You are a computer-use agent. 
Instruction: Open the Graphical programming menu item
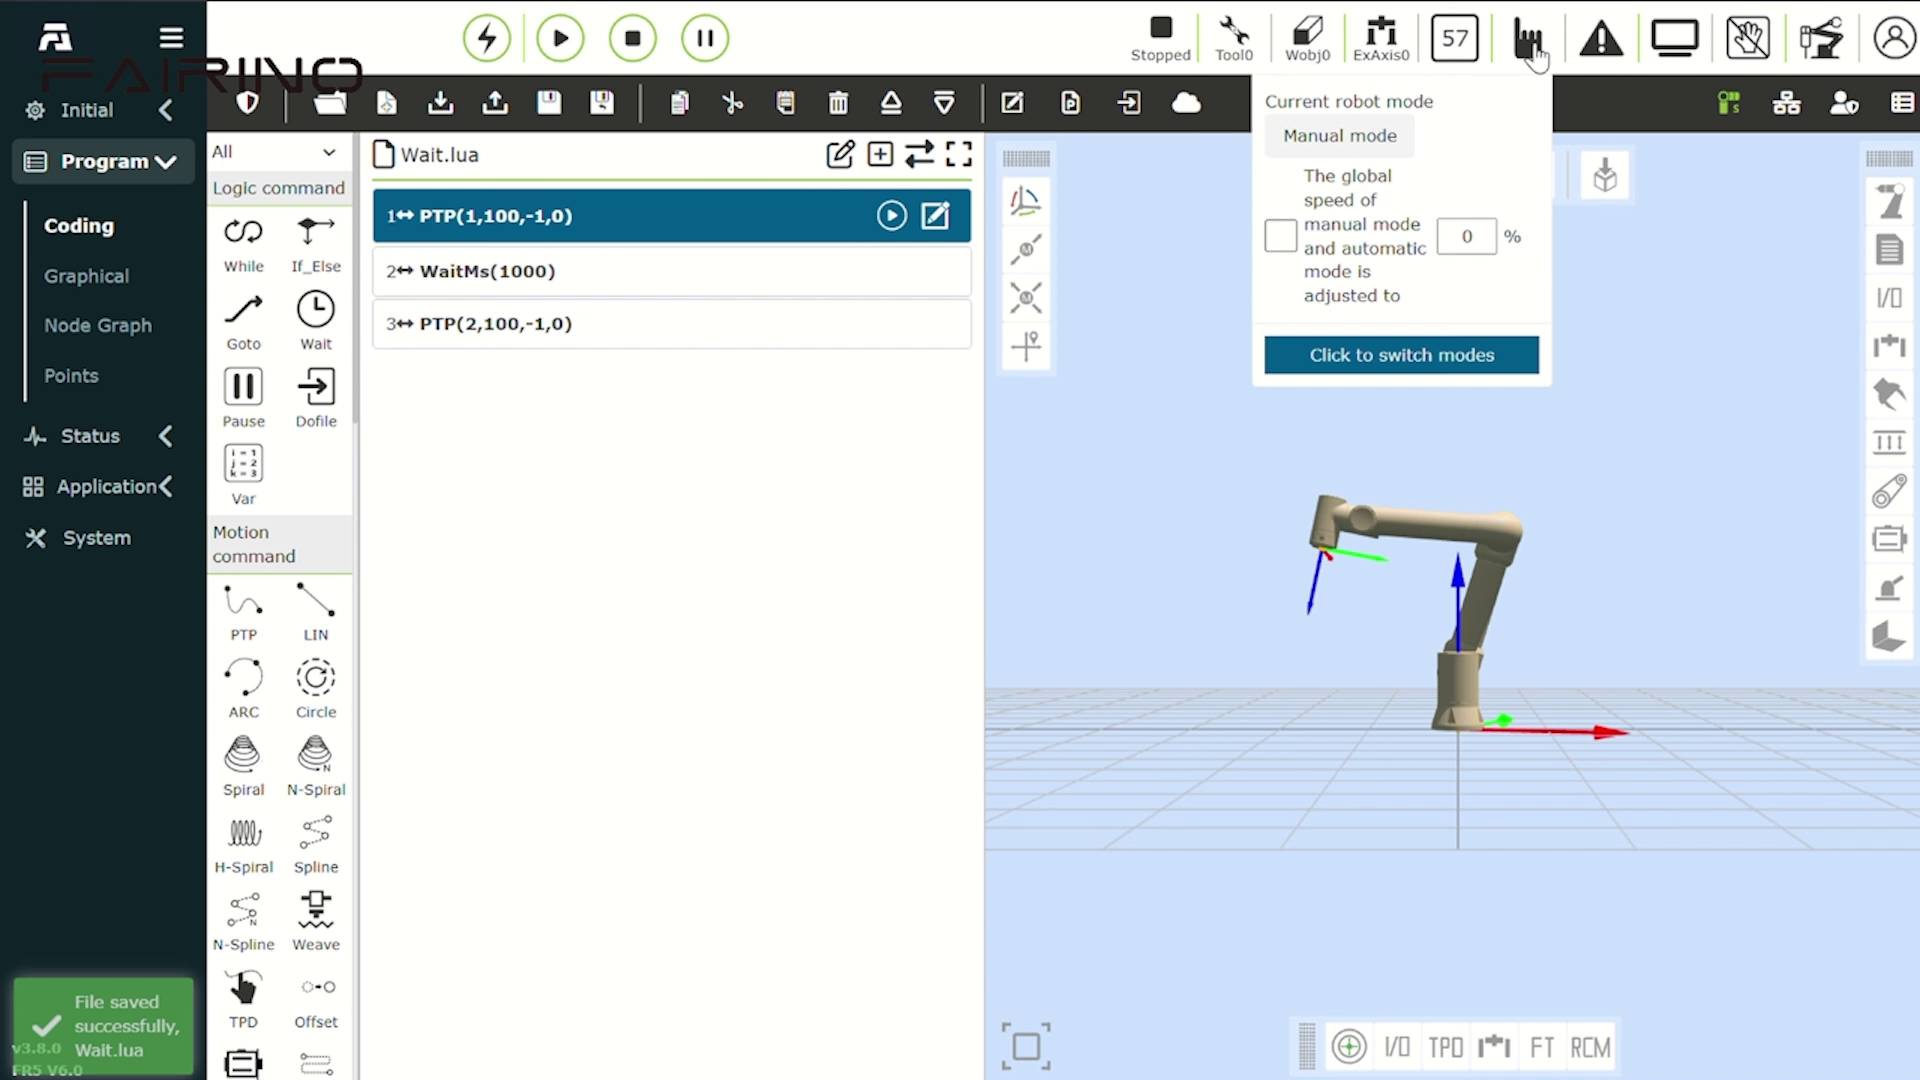pyautogui.click(x=86, y=276)
